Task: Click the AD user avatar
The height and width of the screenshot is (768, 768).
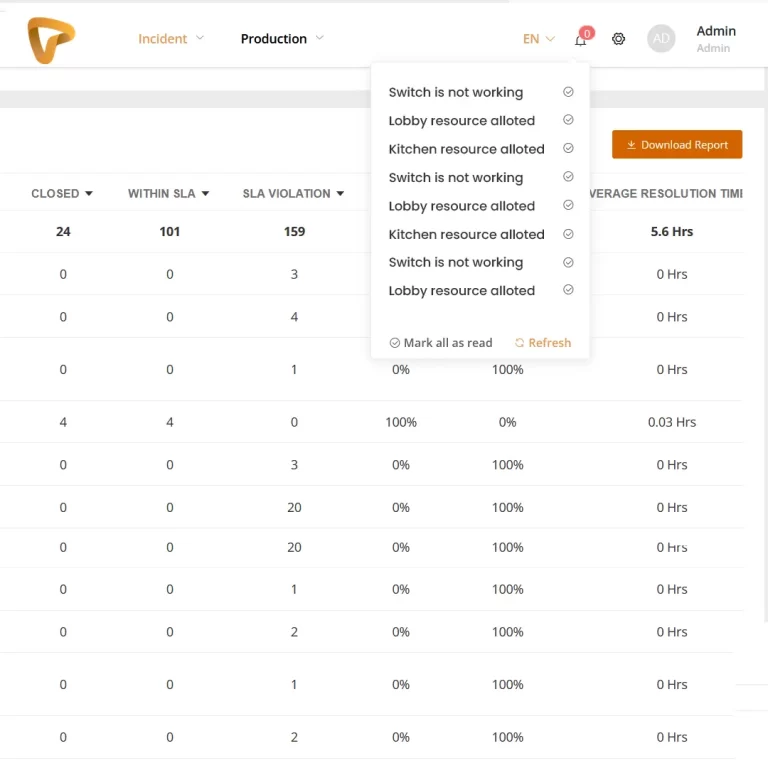Action: [660, 39]
